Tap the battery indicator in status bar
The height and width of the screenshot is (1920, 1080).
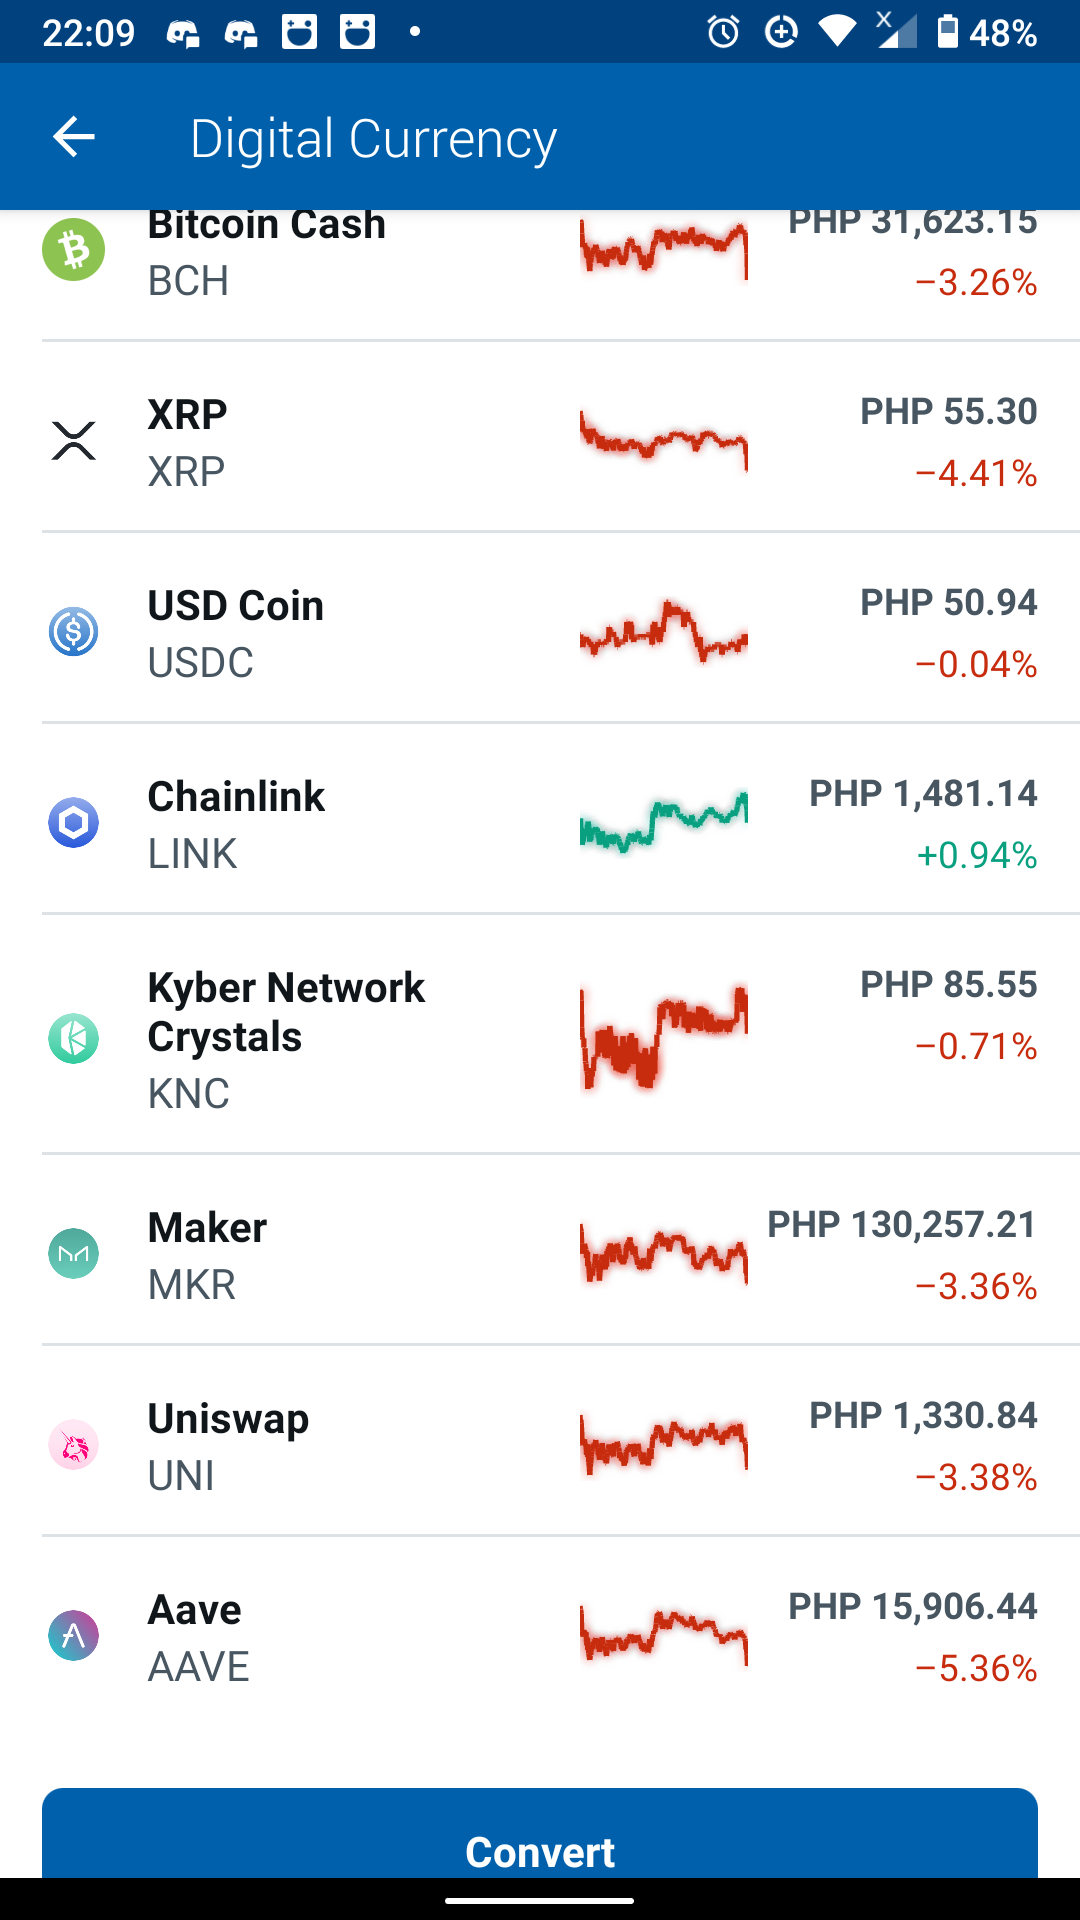(x=947, y=32)
